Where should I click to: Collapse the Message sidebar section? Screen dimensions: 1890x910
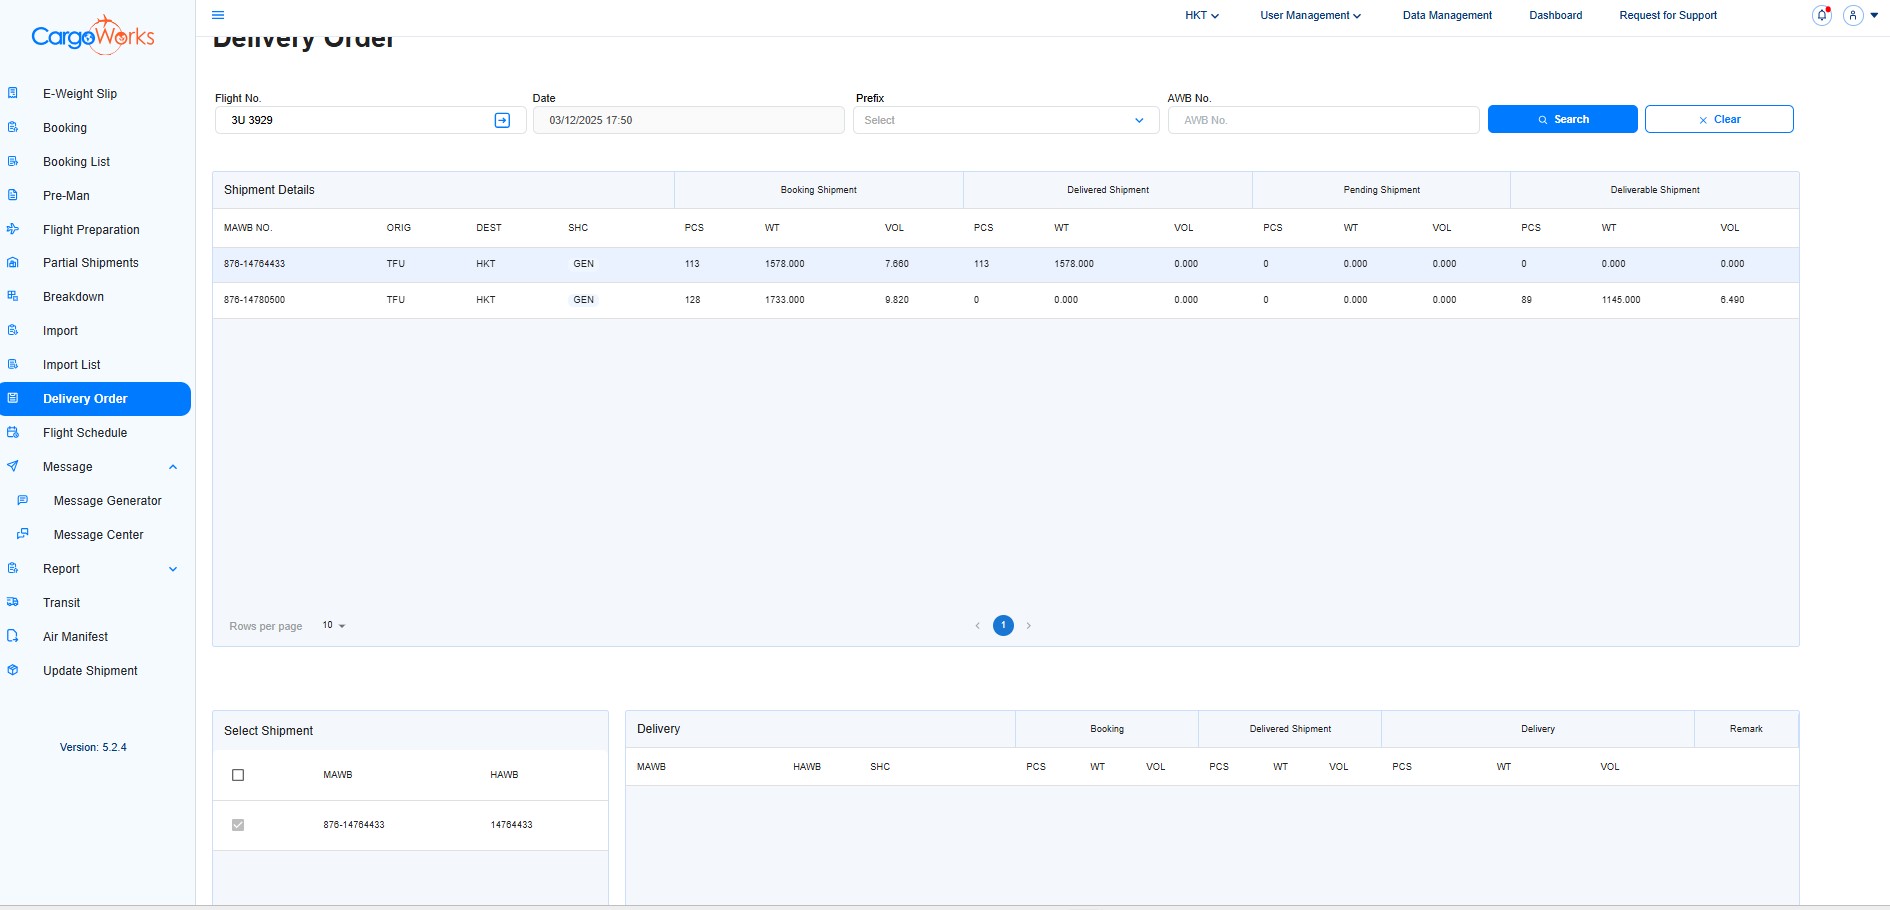(x=173, y=467)
